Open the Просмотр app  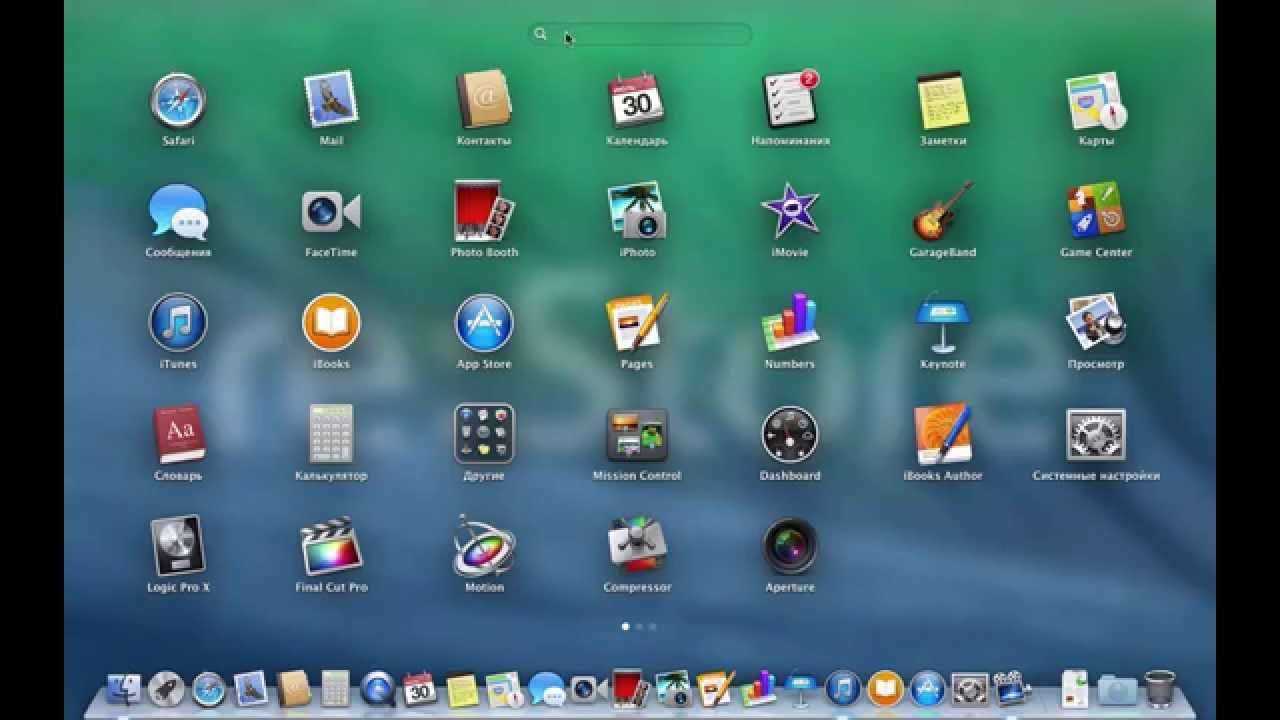tap(1096, 322)
